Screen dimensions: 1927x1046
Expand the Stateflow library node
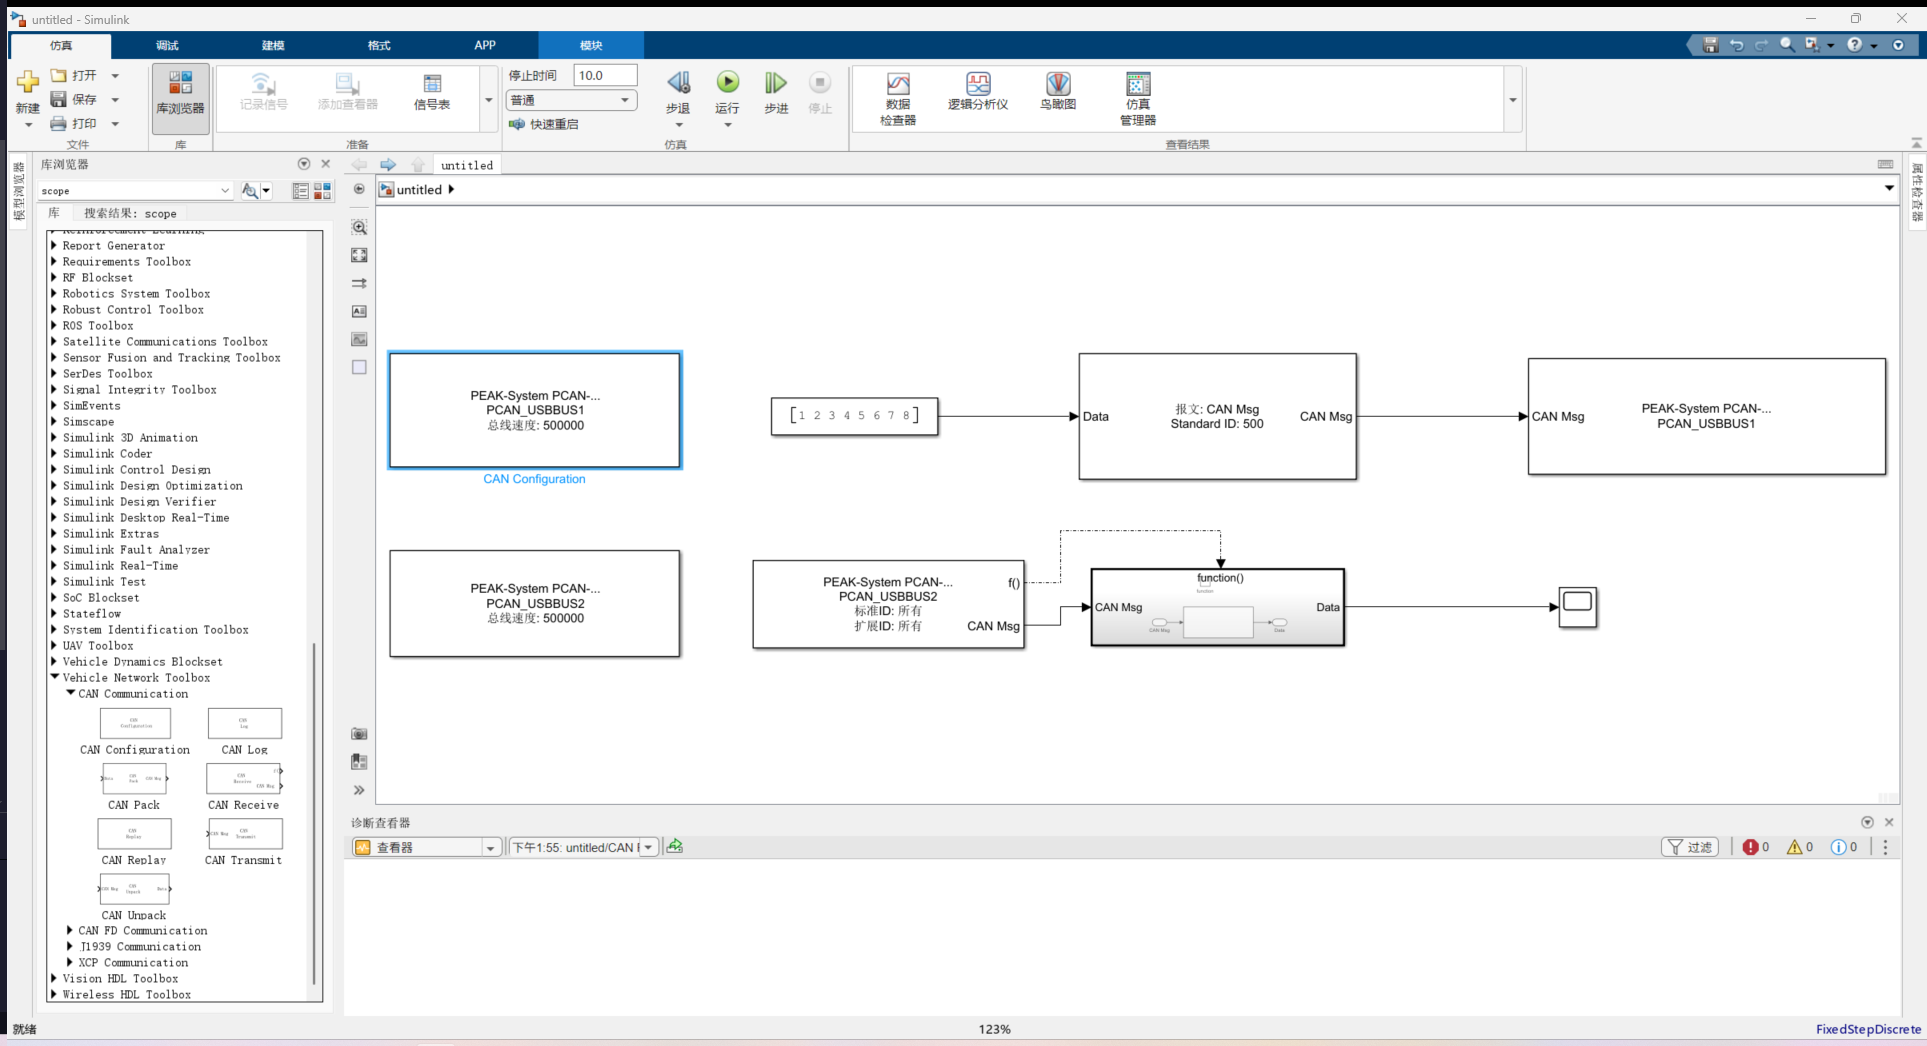54,613
